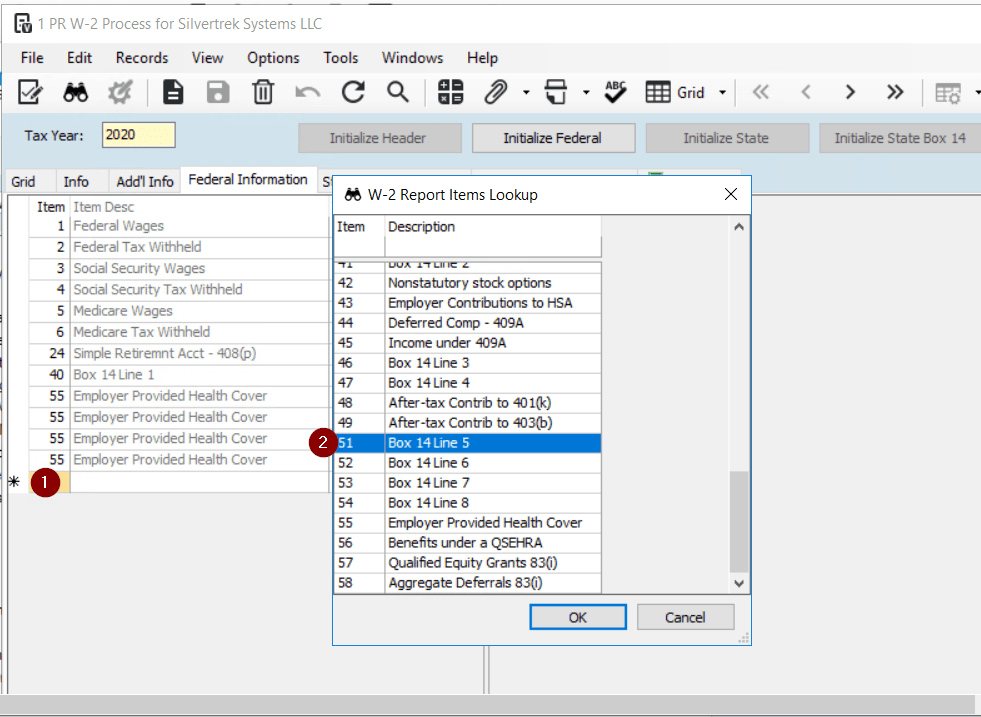Click the 'Medicare Tax Withheld' grid row
The height and width of the screenshot is (717, 981).
point(178,332)
